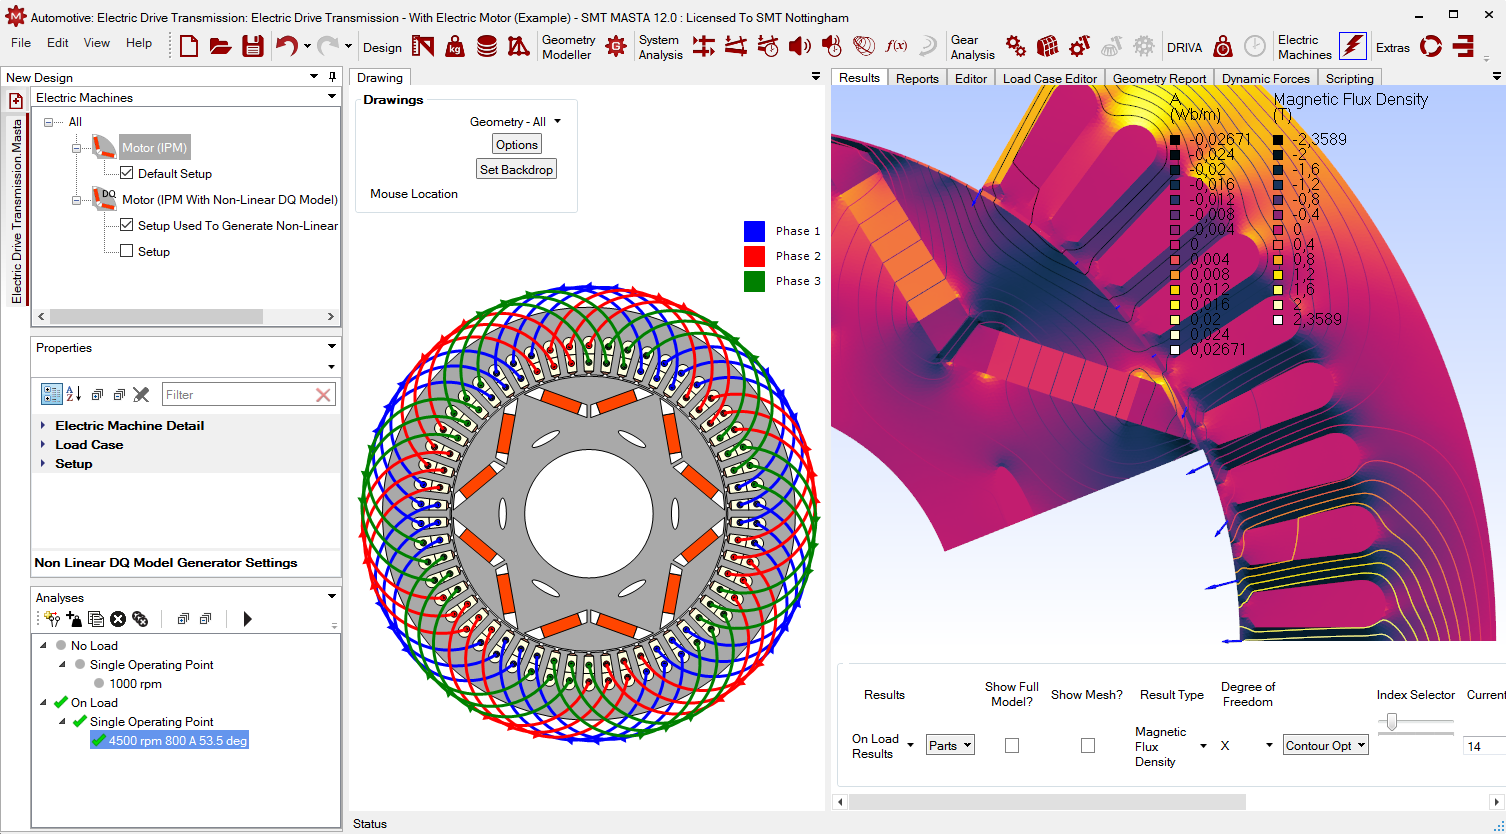This screenshot has height=834, width=1506.
Task: Uncheck Setup Used To Generate Non-Linear
Action: pyautogui.click(x=126, y=225)
